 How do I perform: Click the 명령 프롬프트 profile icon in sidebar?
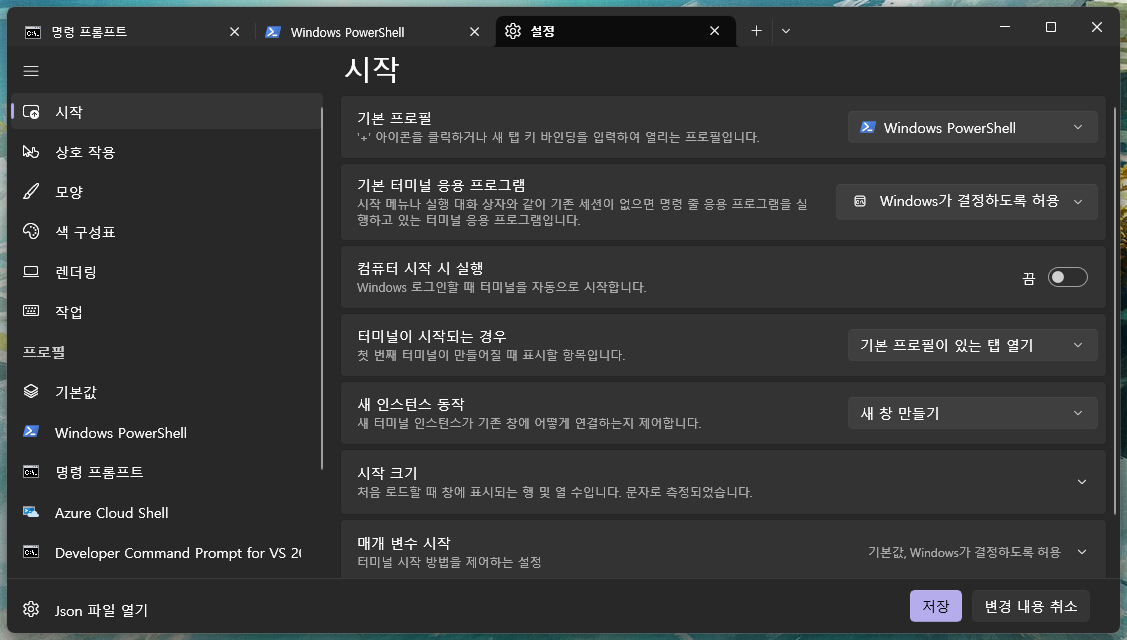point(31,472)
